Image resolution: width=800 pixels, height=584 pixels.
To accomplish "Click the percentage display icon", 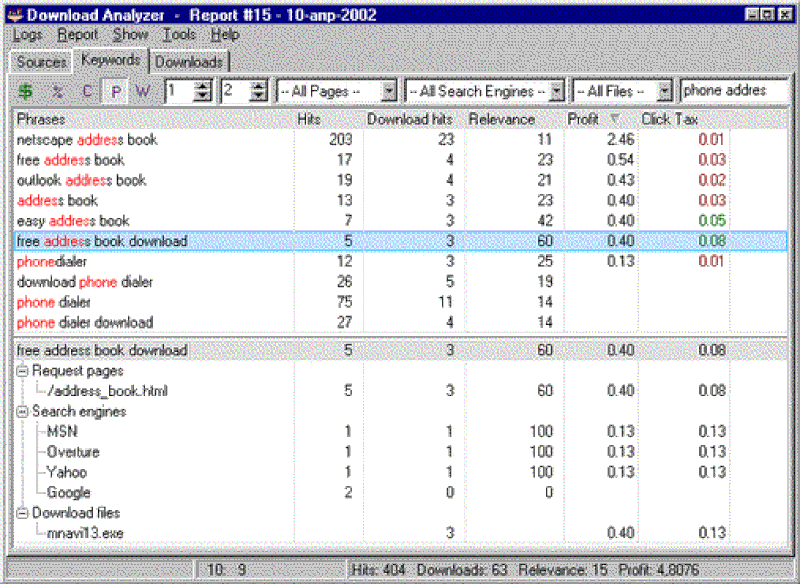I will click(57, 92).
